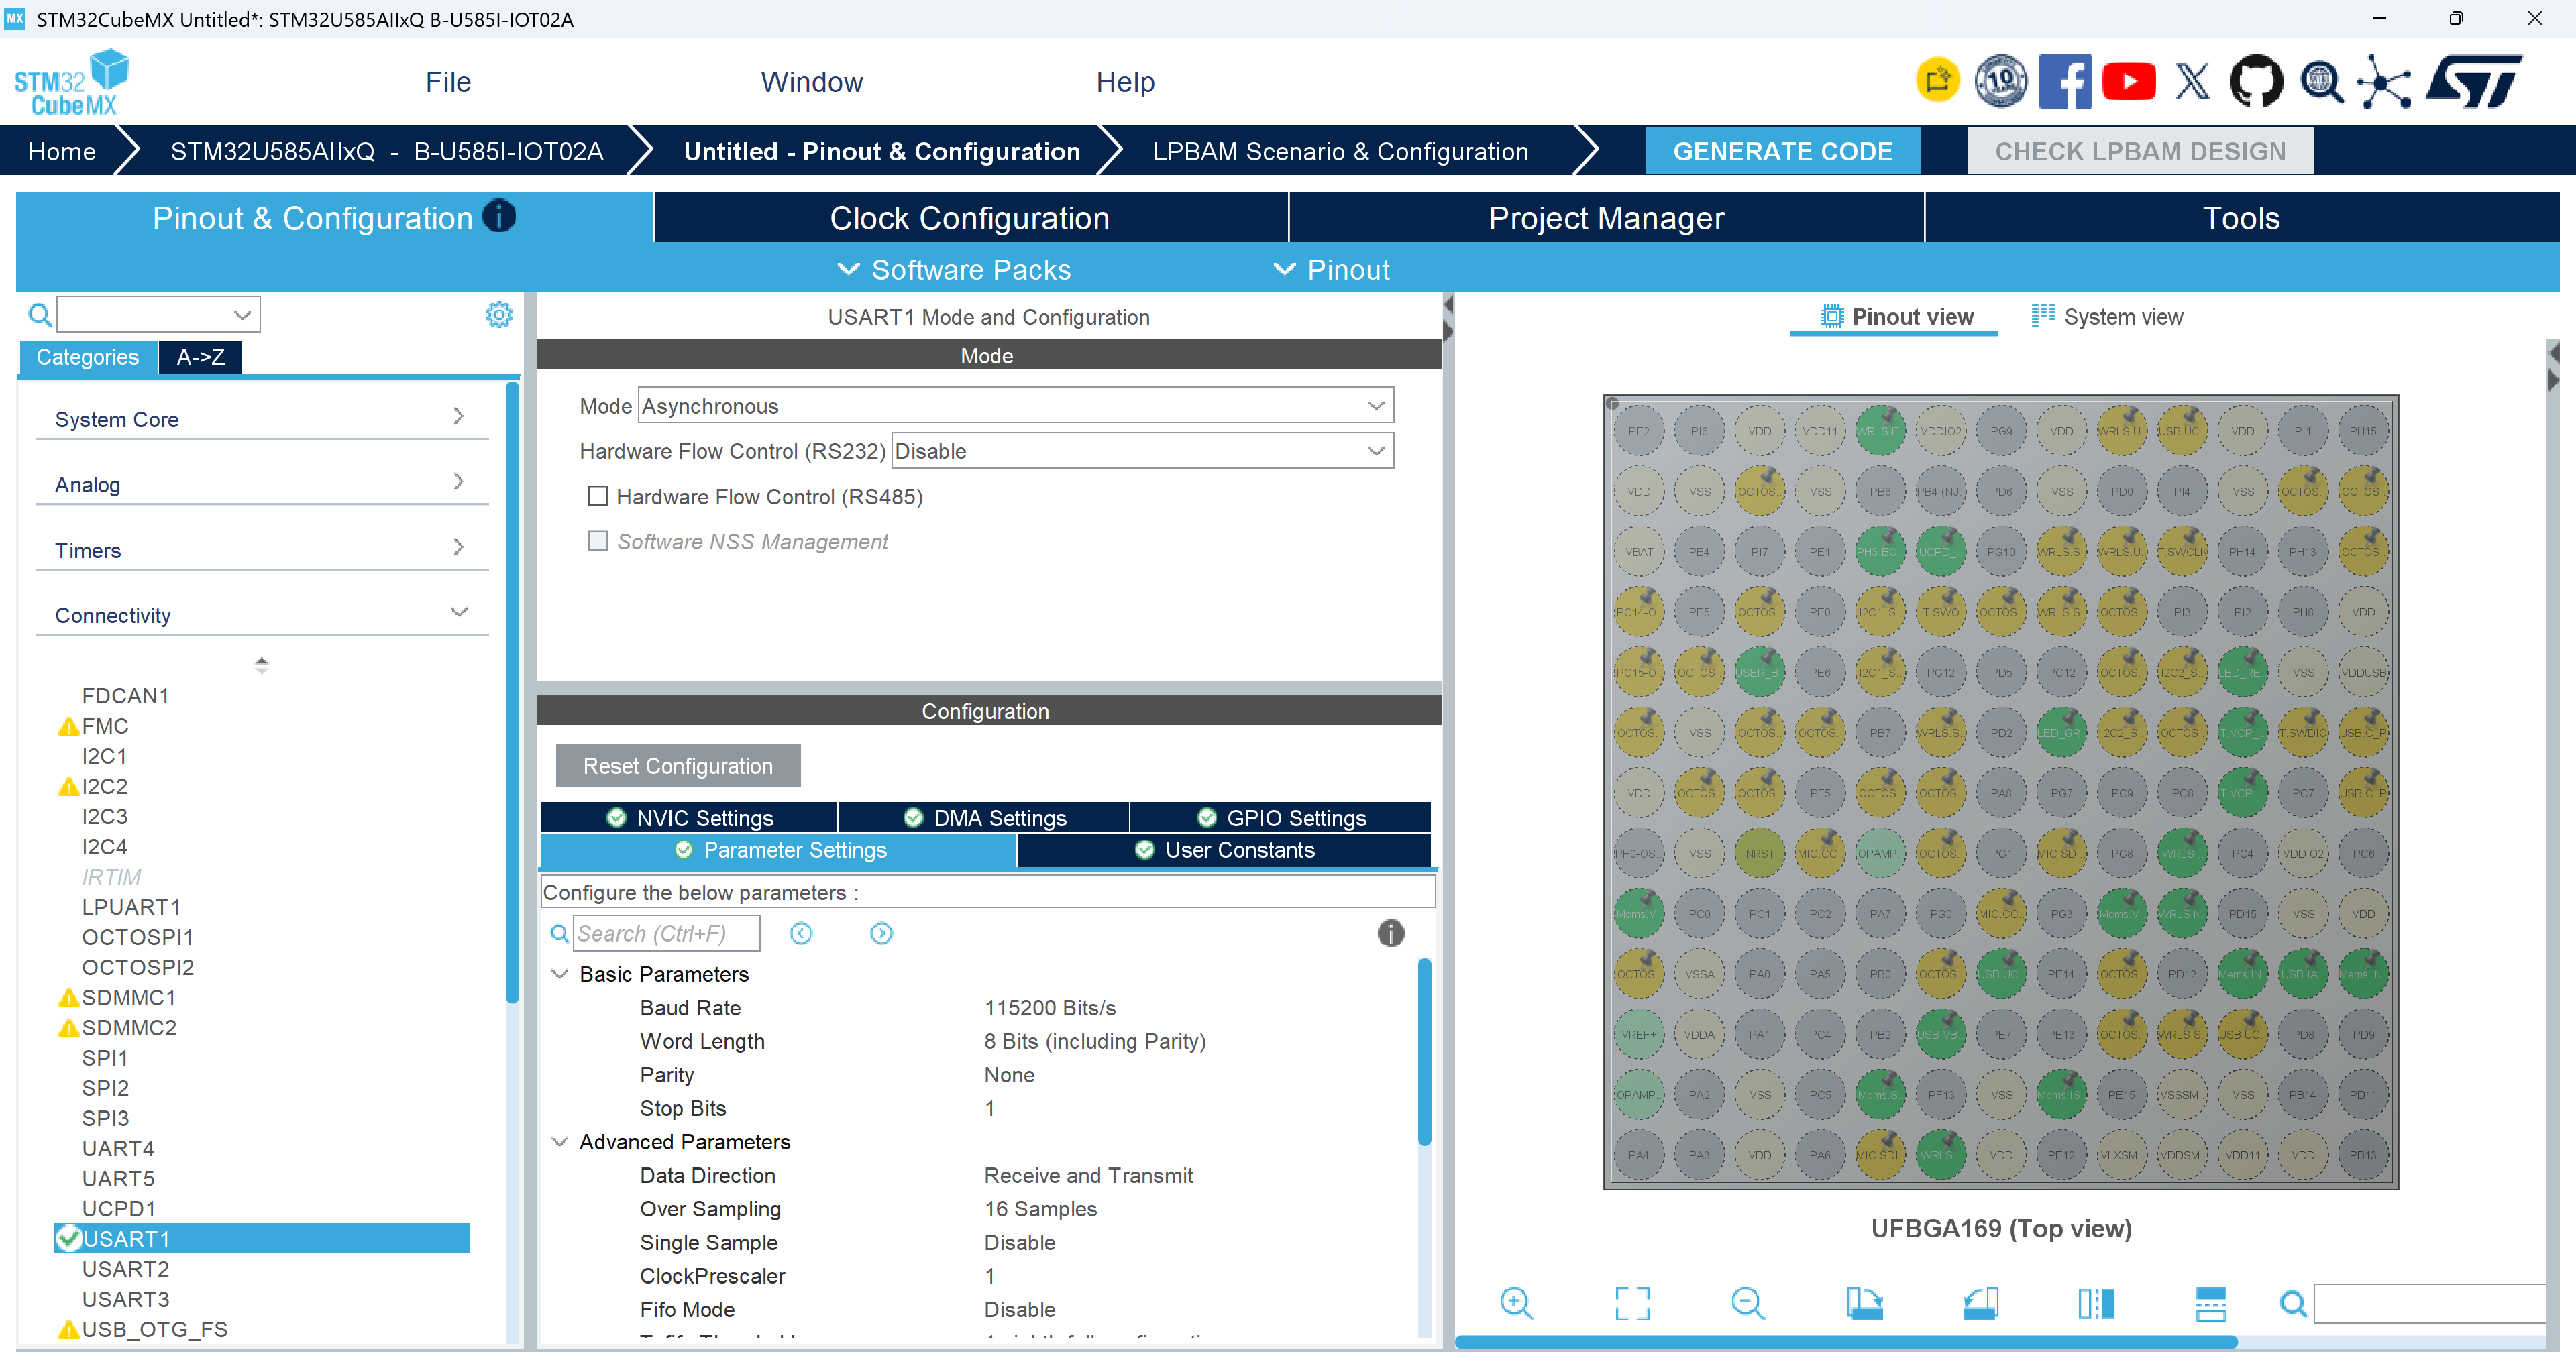This screenshot has height=1368, width=2576.
Task: Collapse the Connectivity category
Action: [x=262, y=615]
